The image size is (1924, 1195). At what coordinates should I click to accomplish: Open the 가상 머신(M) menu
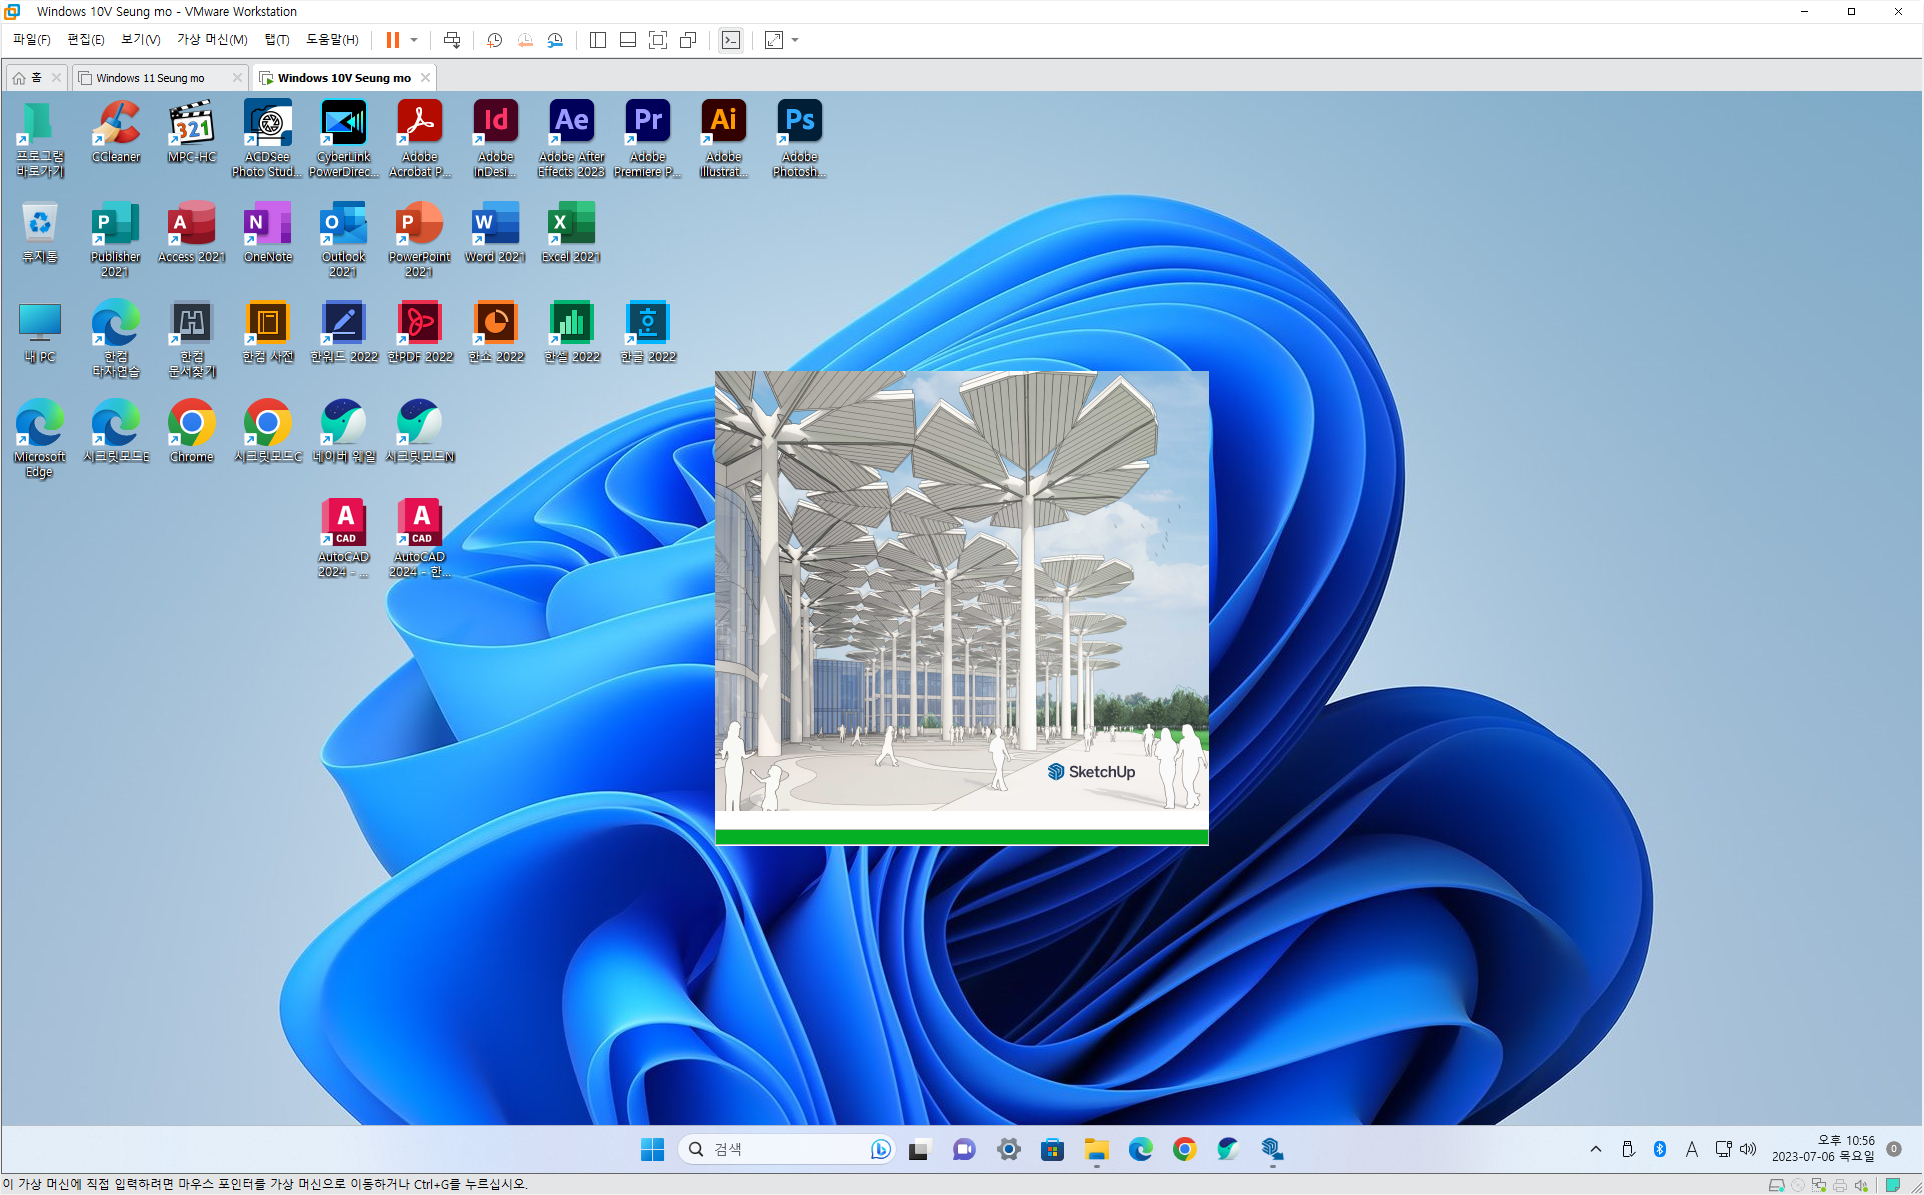[x=212, y=40]
